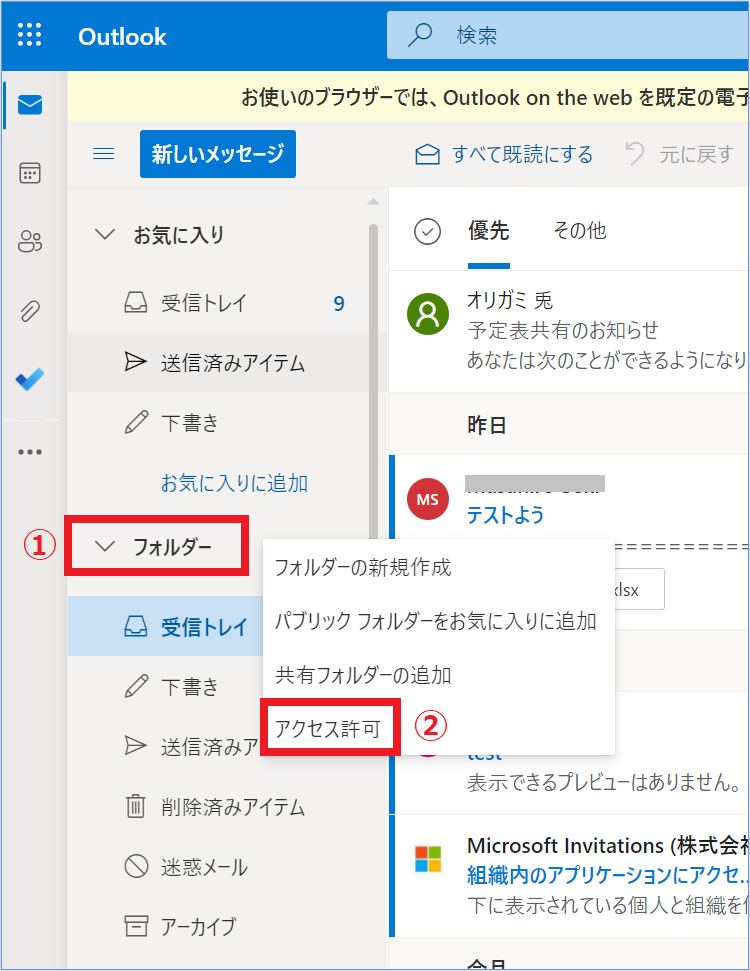Screen dimensions: 750x971
Task: Click the Microsoft logo sender avatar
Action: (428, 859)
